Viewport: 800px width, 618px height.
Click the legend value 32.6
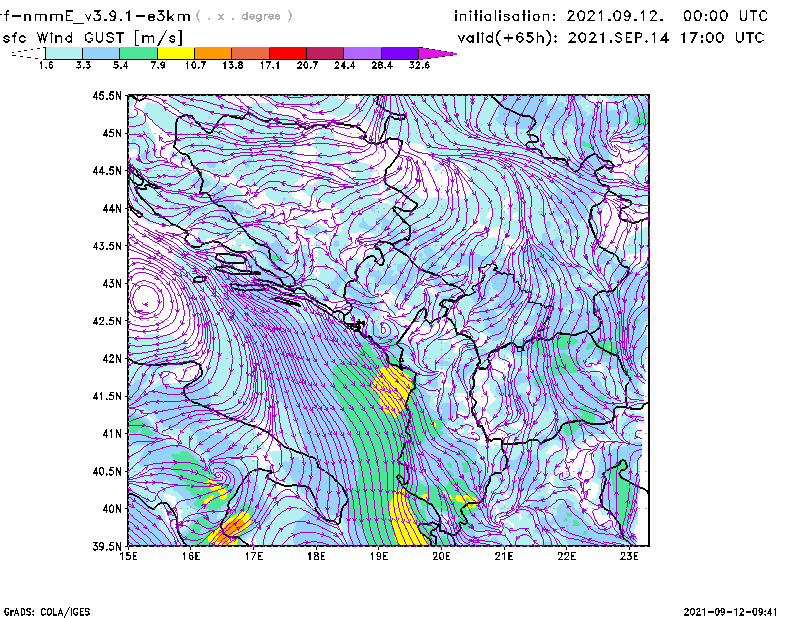point(419,65)
